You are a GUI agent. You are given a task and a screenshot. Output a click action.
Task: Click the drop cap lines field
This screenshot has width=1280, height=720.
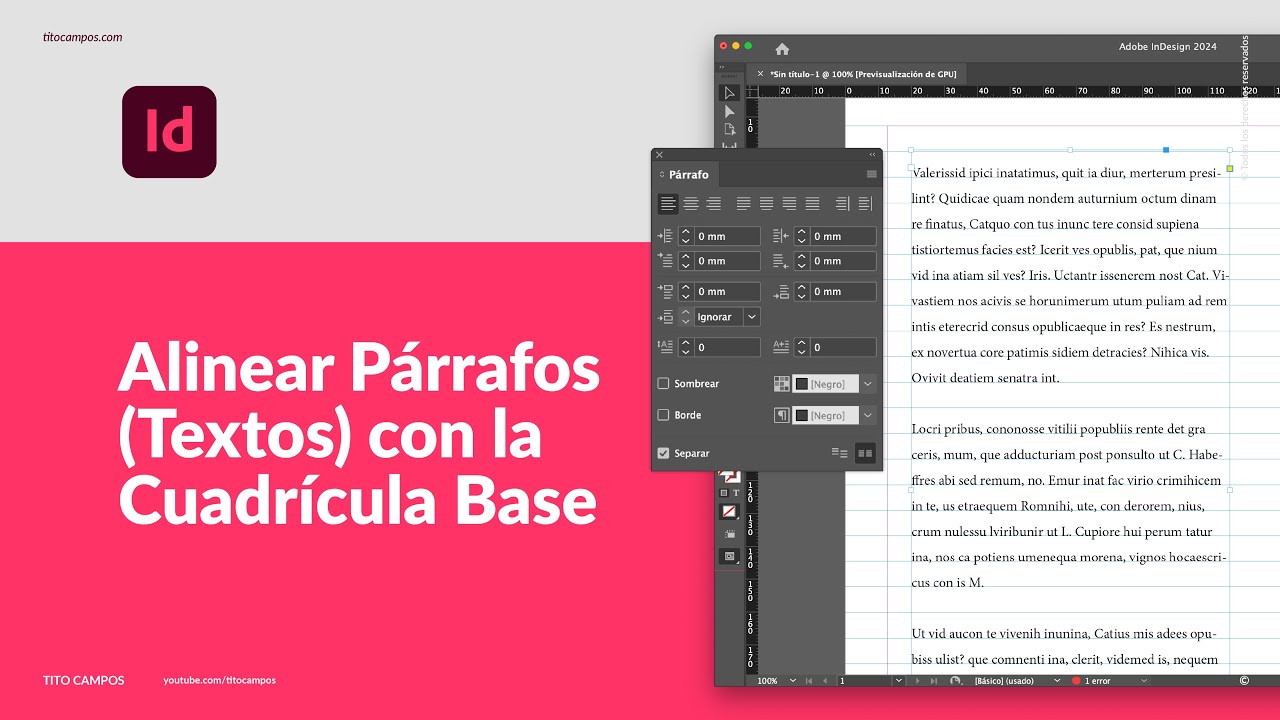click(727, 348)
